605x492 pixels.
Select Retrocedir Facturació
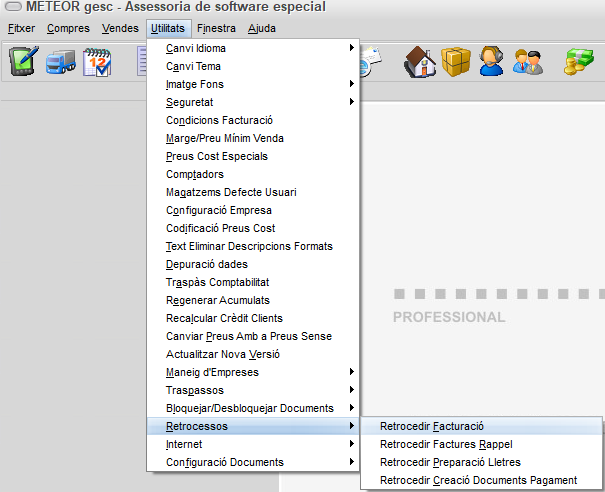pos(482,426)
